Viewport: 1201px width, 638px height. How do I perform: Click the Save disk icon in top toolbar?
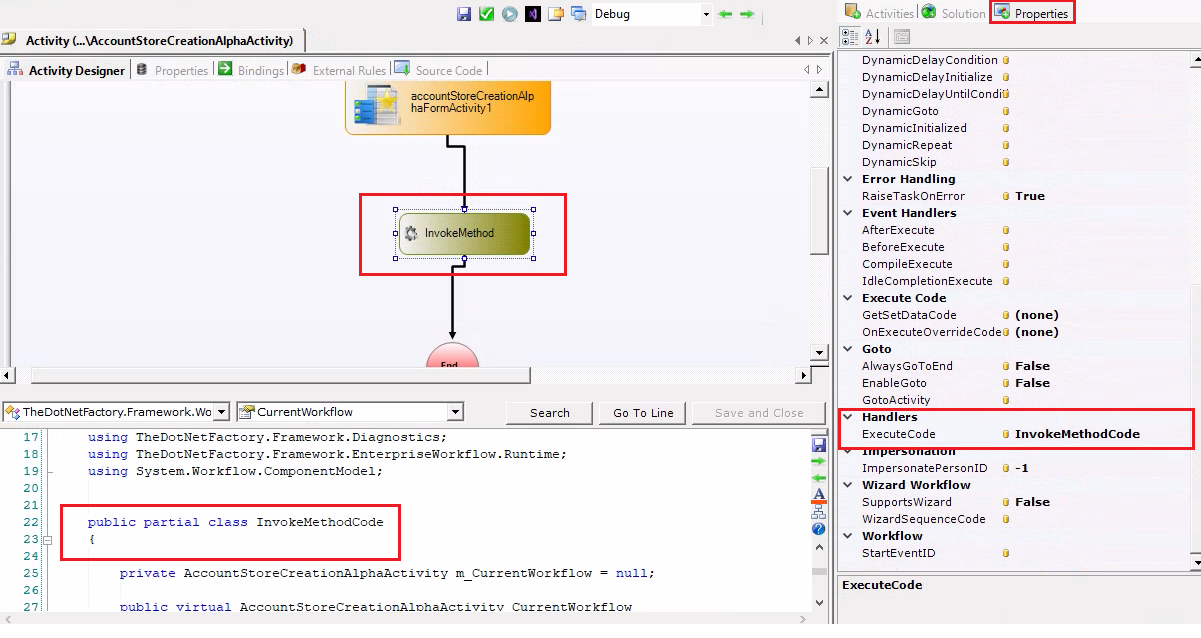tap(464, 14)
